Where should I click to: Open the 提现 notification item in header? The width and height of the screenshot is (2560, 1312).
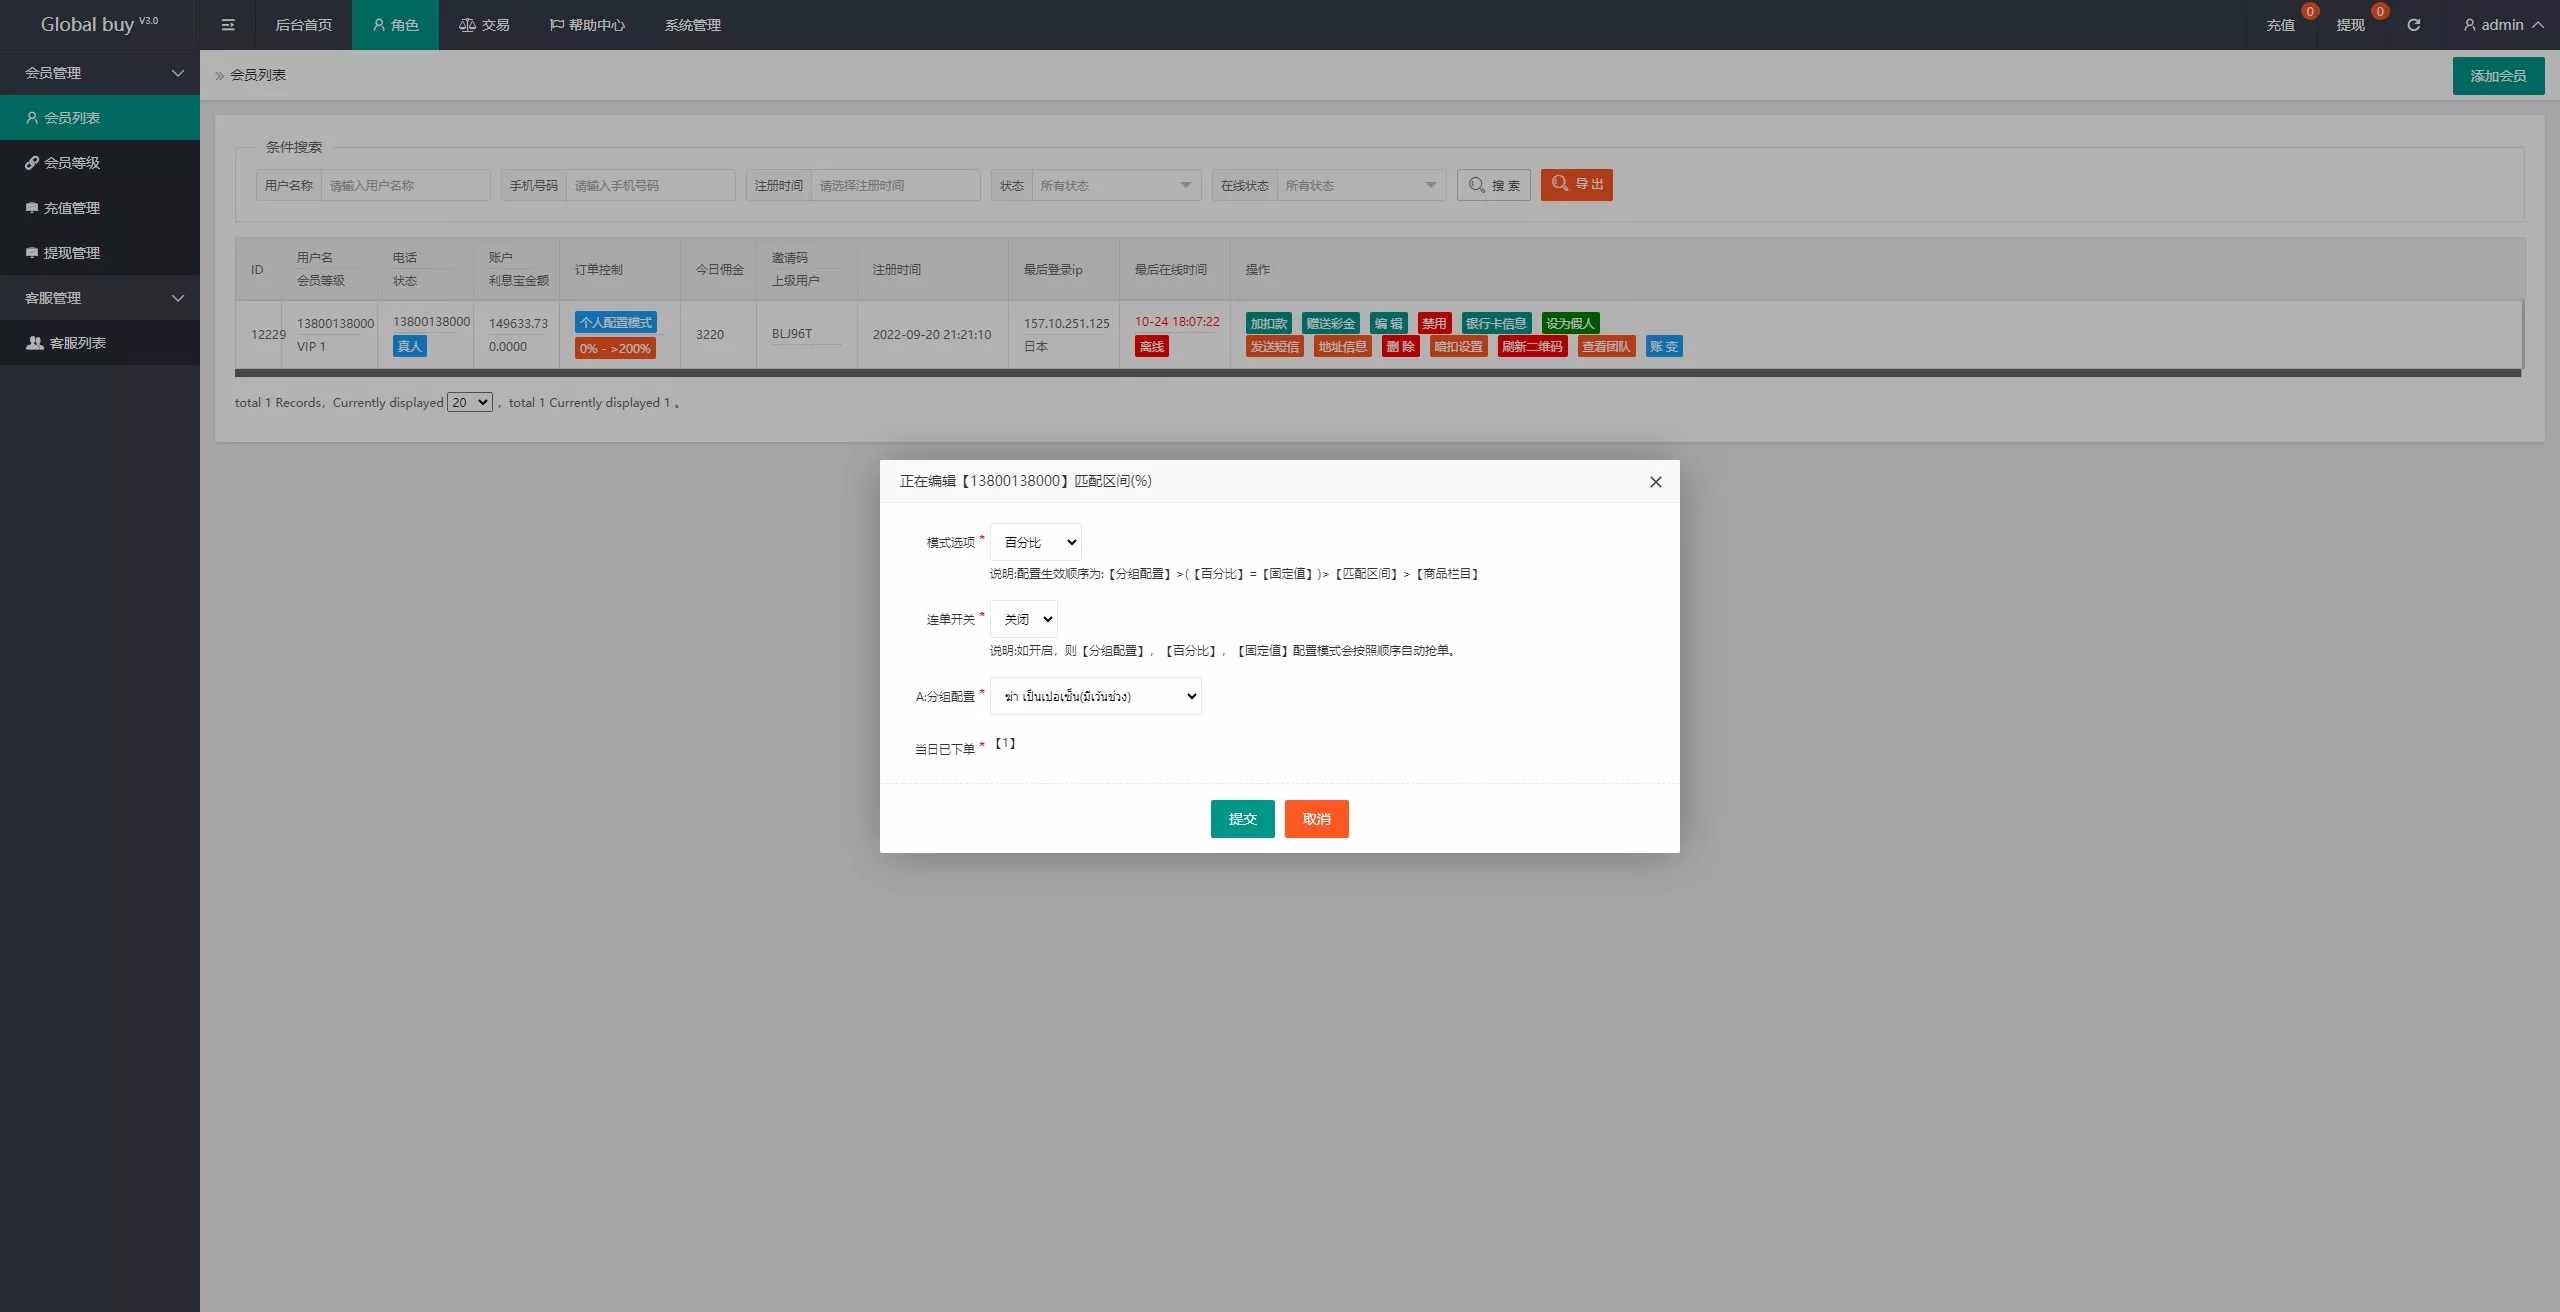(2350, 25)
